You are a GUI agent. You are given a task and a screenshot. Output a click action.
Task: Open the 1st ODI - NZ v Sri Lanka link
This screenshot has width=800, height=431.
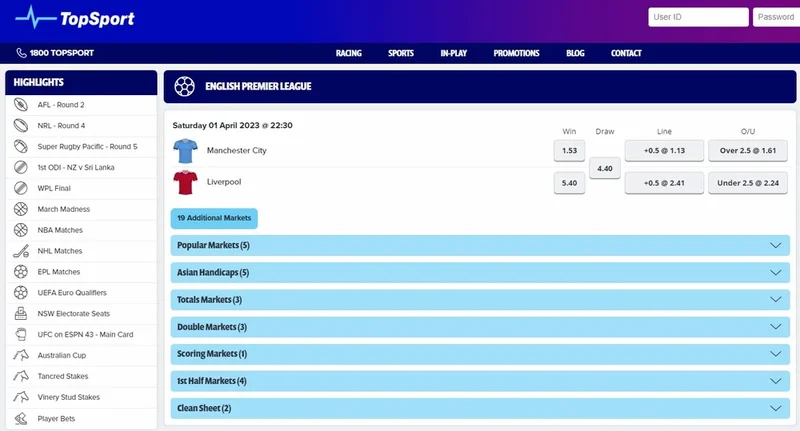[76, 167]
